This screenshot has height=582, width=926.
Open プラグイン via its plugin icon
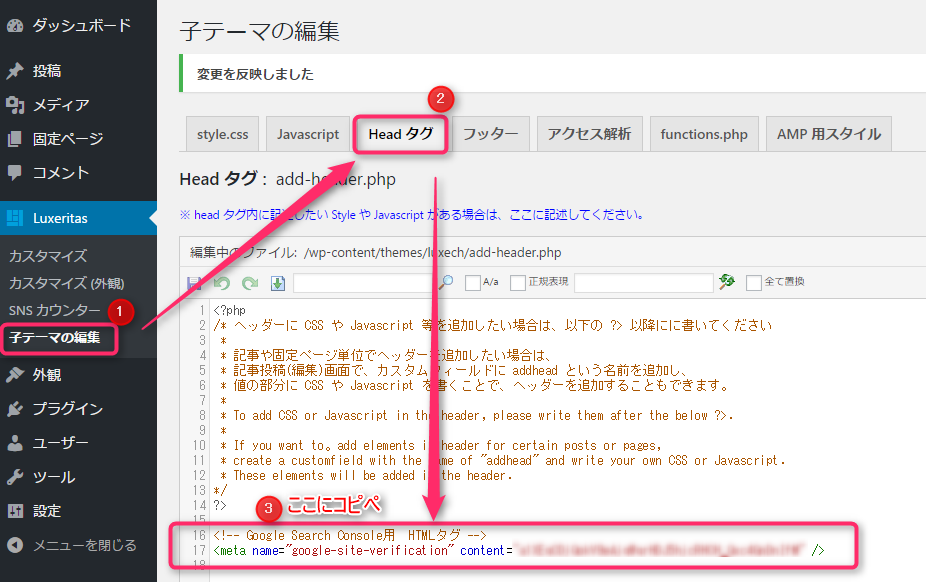point(14,409)
